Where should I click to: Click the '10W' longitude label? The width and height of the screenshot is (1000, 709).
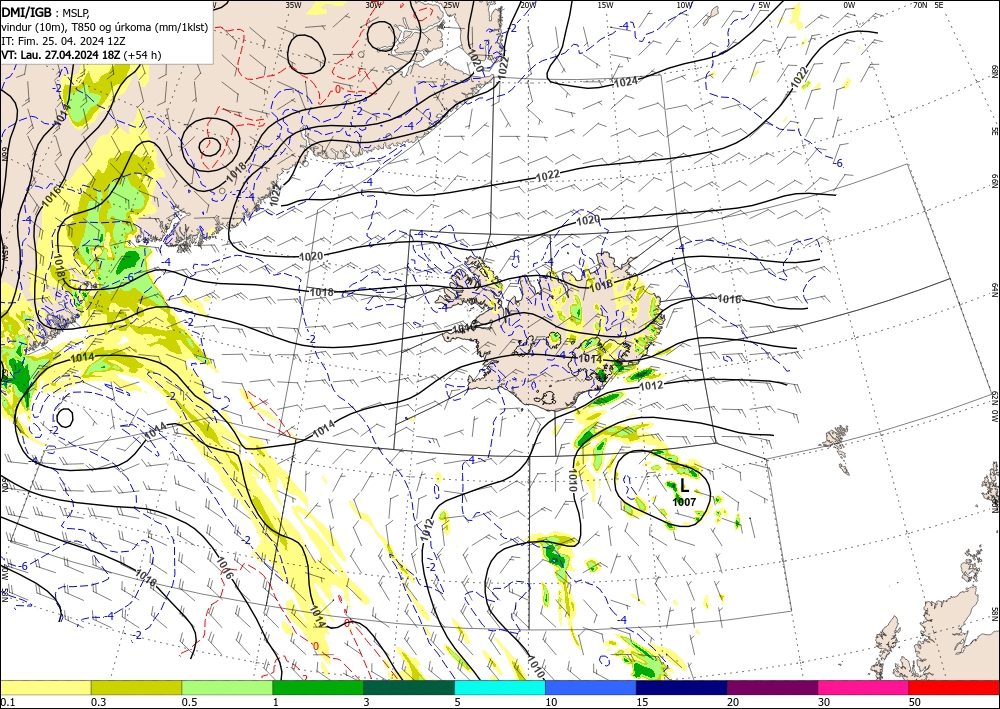click(684, 4)
